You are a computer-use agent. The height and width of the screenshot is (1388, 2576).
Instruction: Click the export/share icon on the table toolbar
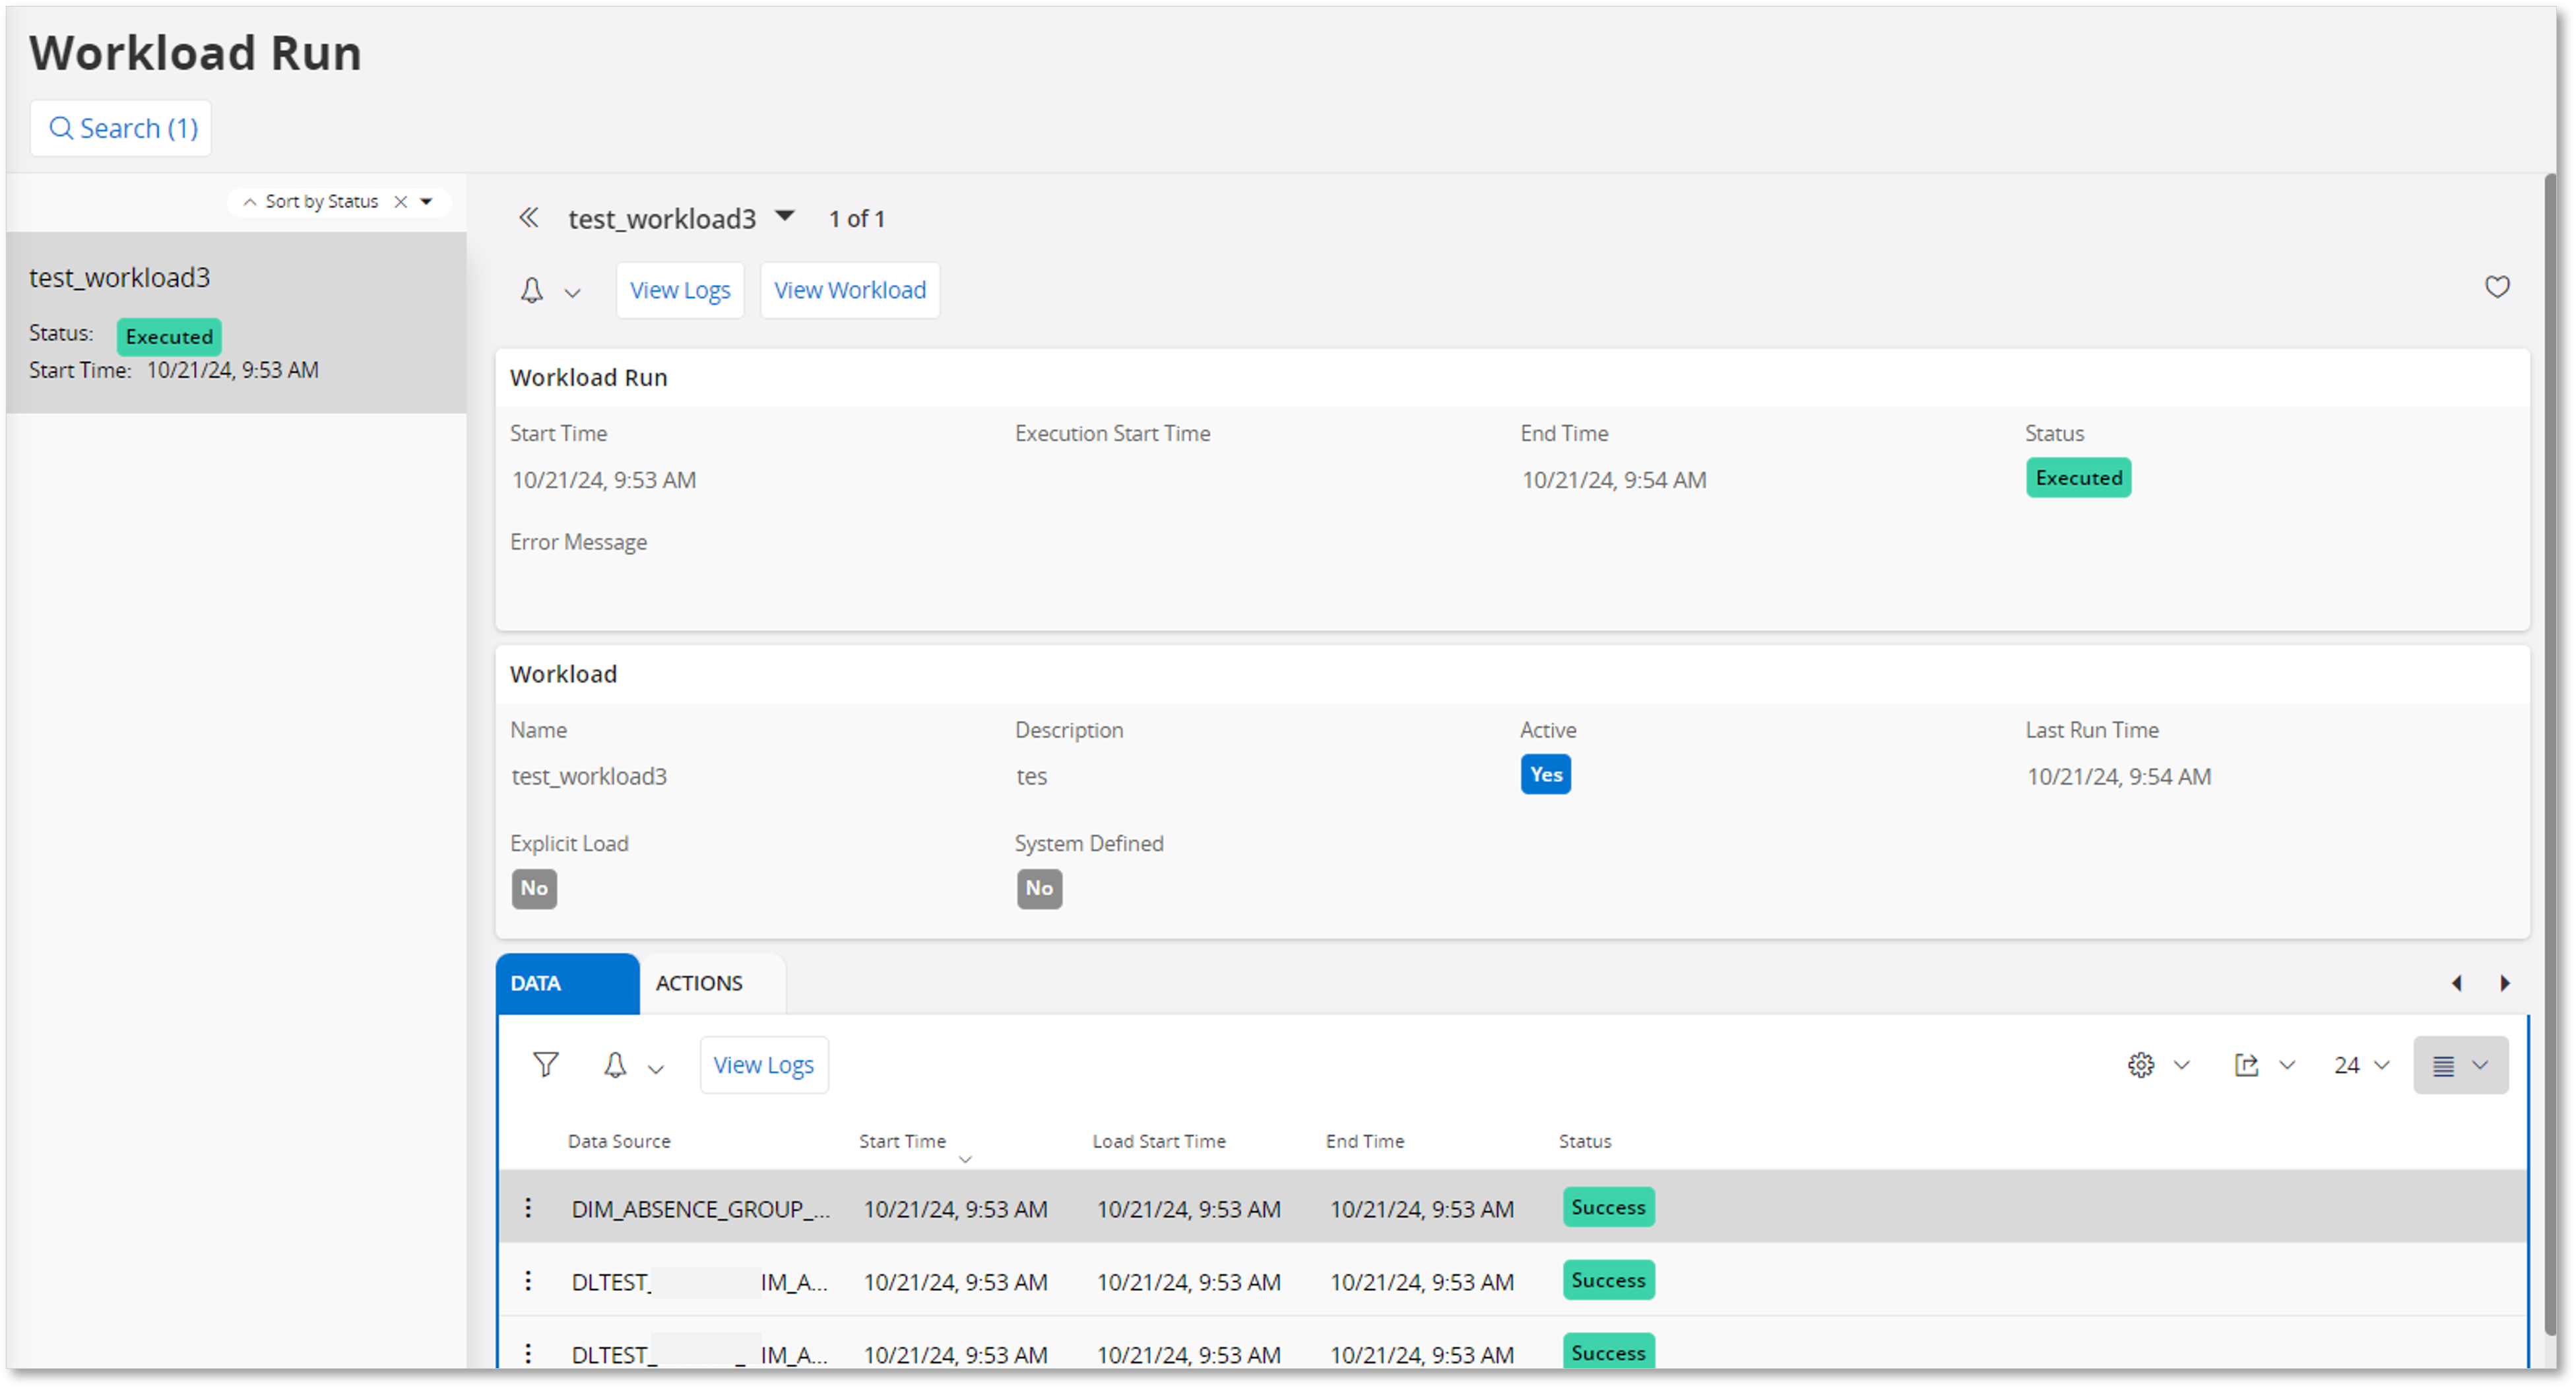pos(2247,1064)
